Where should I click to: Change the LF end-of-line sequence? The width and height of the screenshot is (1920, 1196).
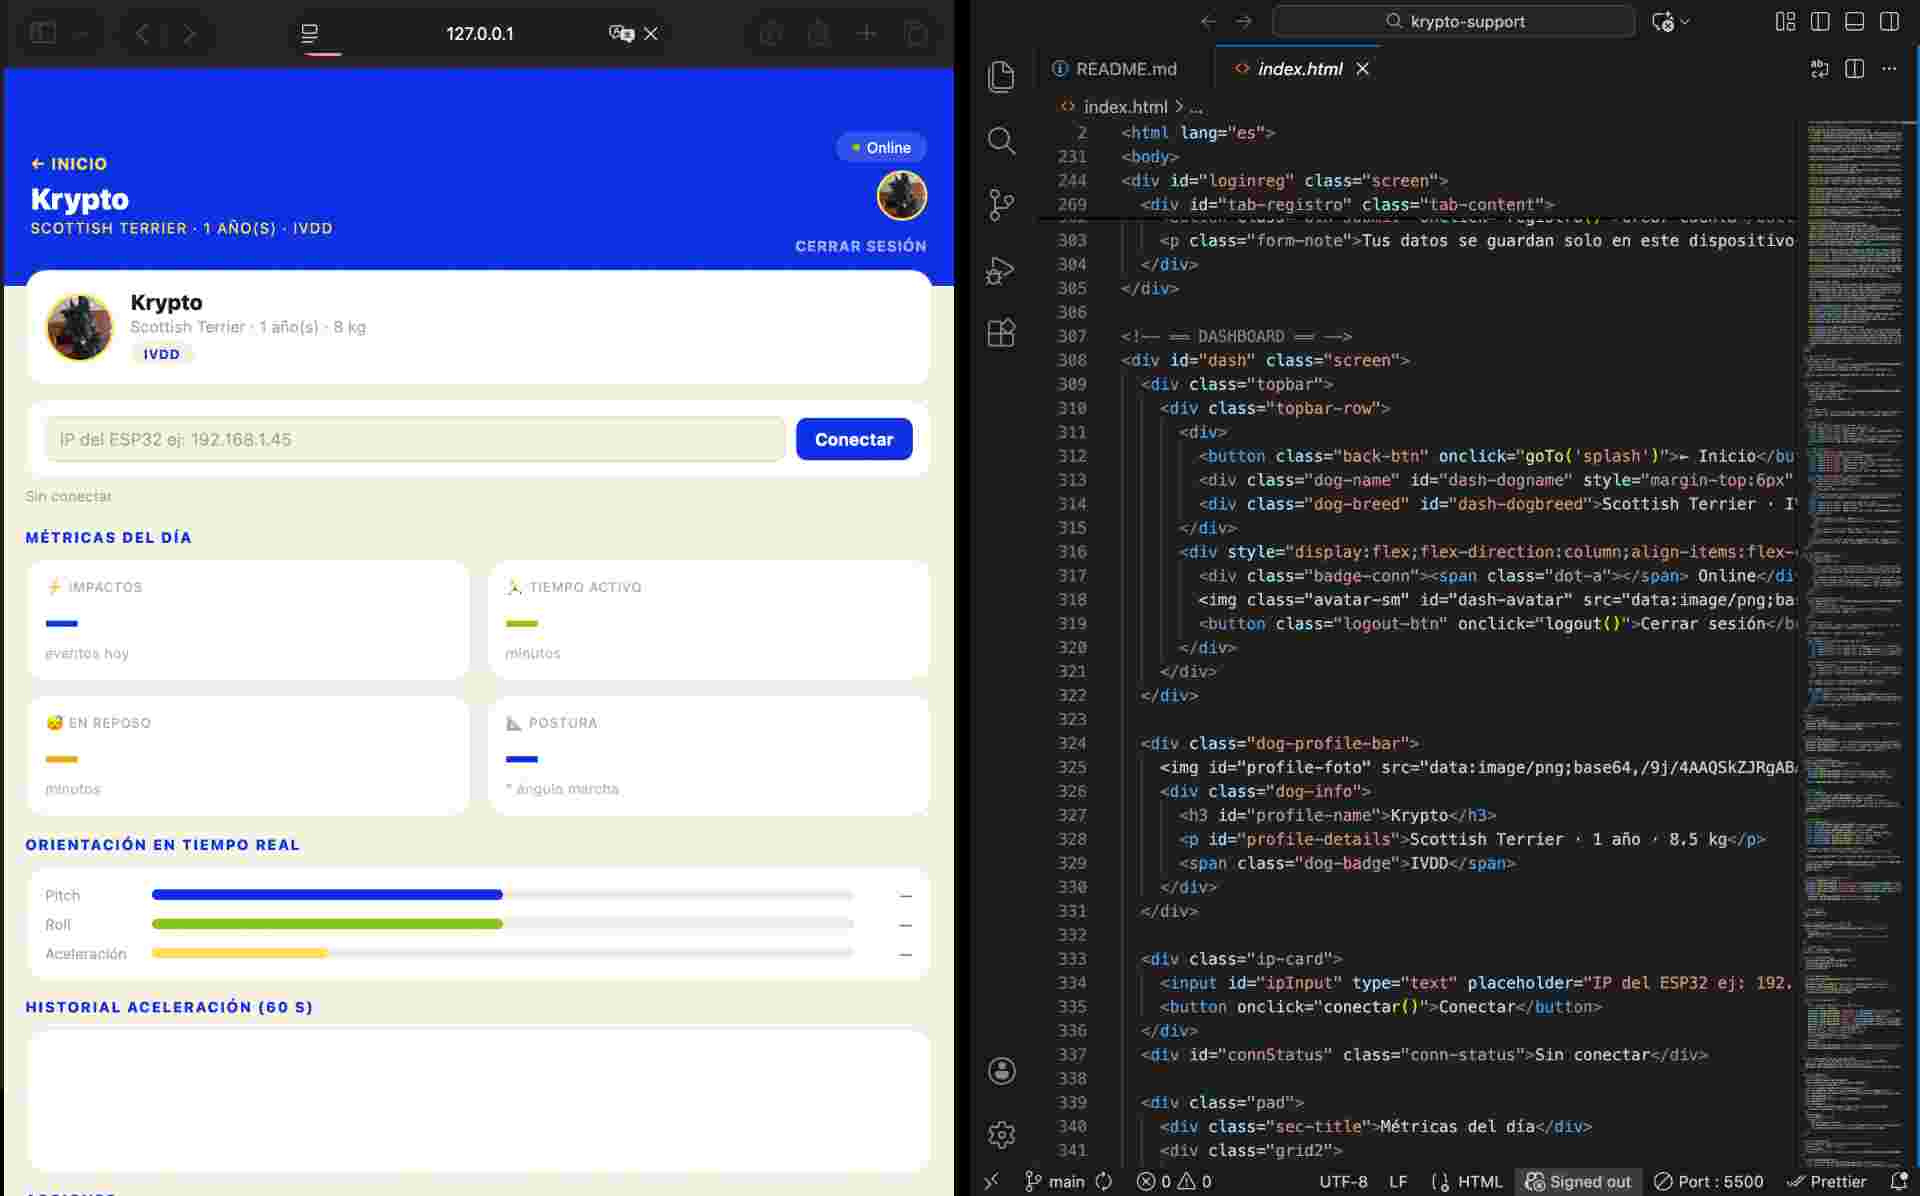point(1398,1182)
